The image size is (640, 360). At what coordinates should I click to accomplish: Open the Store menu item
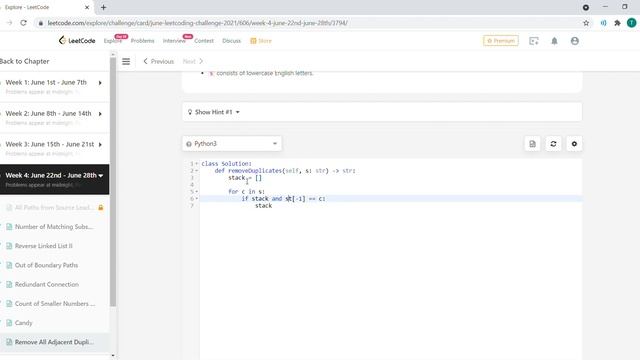pos(261,41)
